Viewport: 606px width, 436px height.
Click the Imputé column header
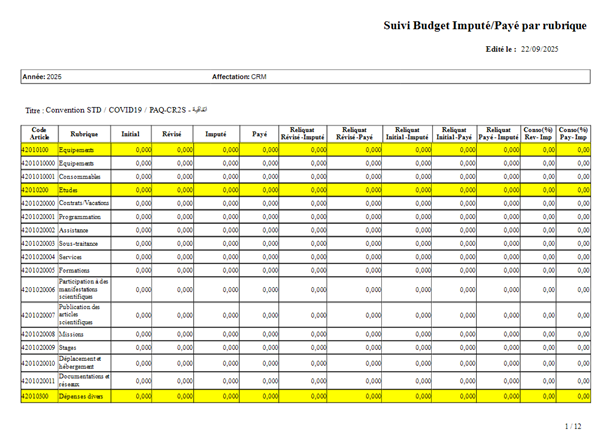pos(216,134)
